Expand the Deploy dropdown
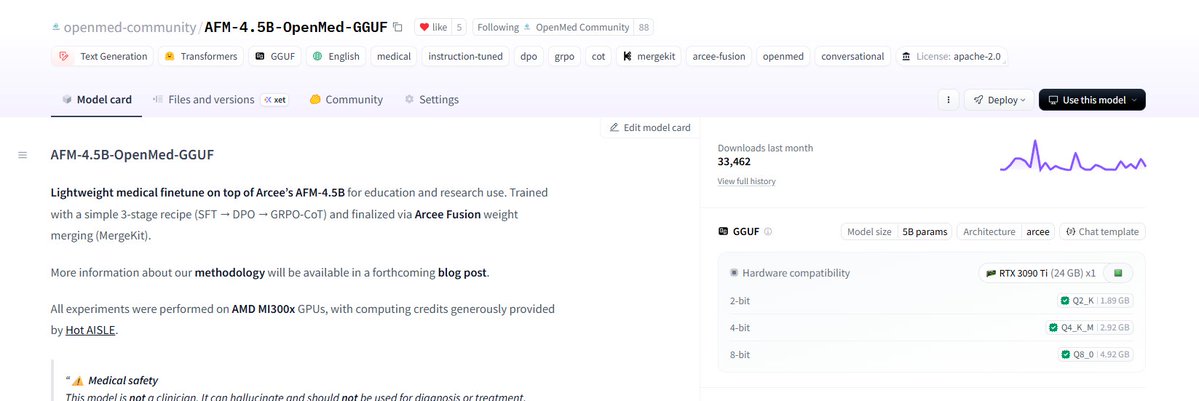 [998, 100]
